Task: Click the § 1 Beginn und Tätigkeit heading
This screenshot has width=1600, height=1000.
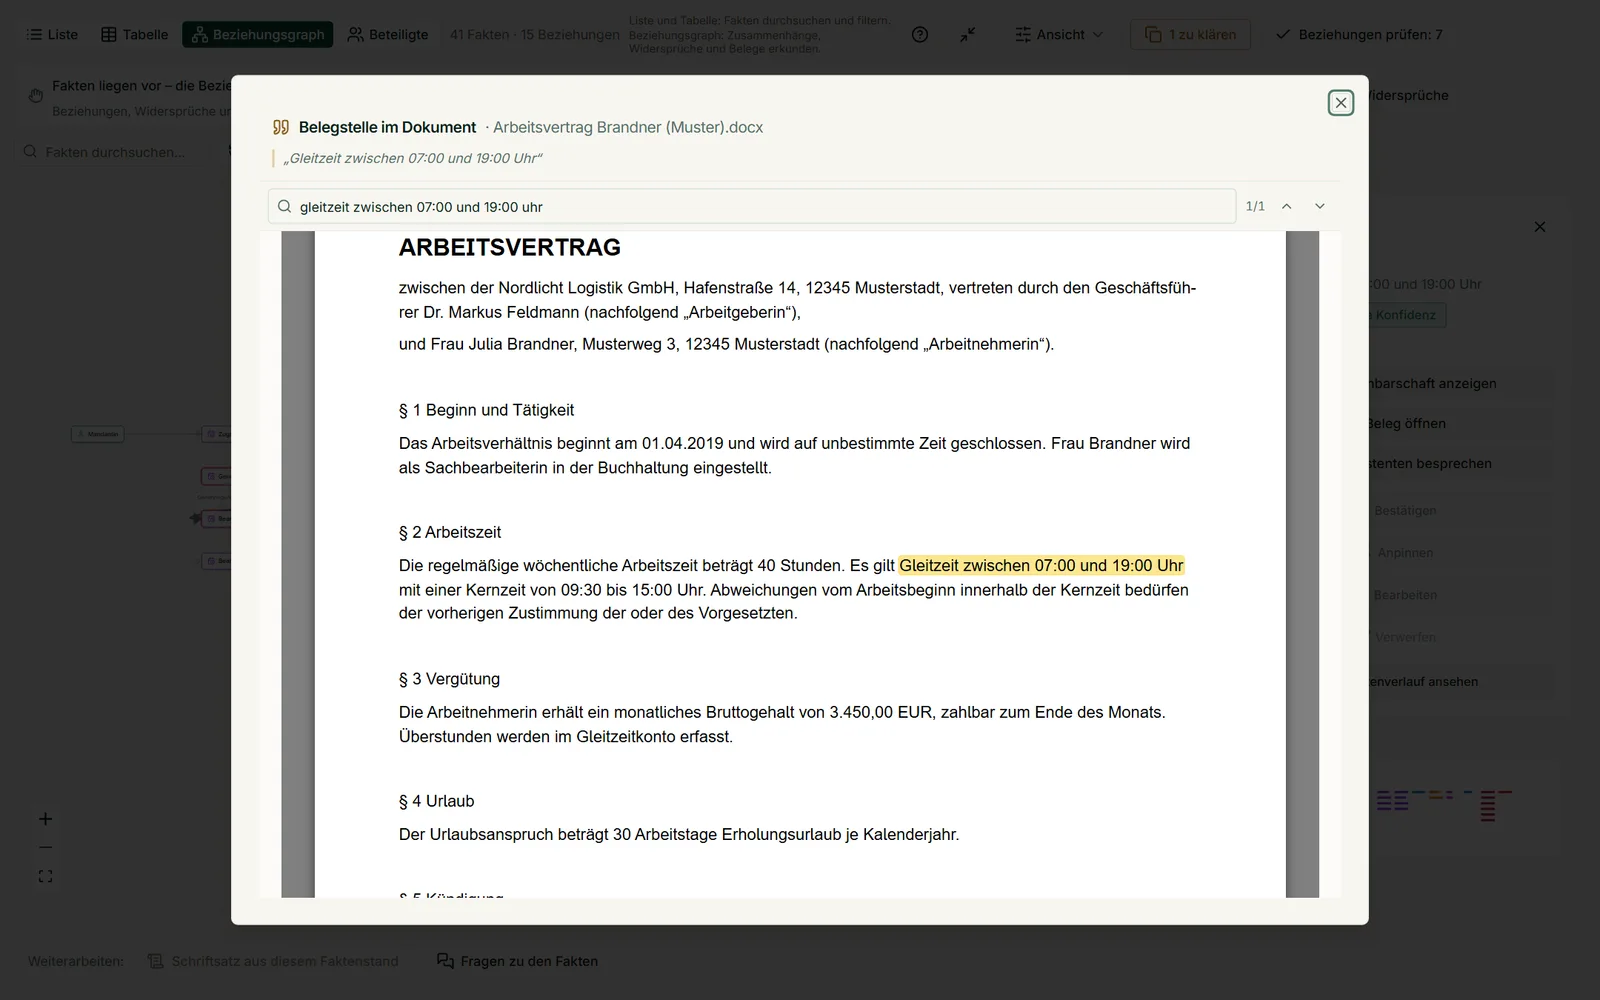Action: click(x=486, y=410)
